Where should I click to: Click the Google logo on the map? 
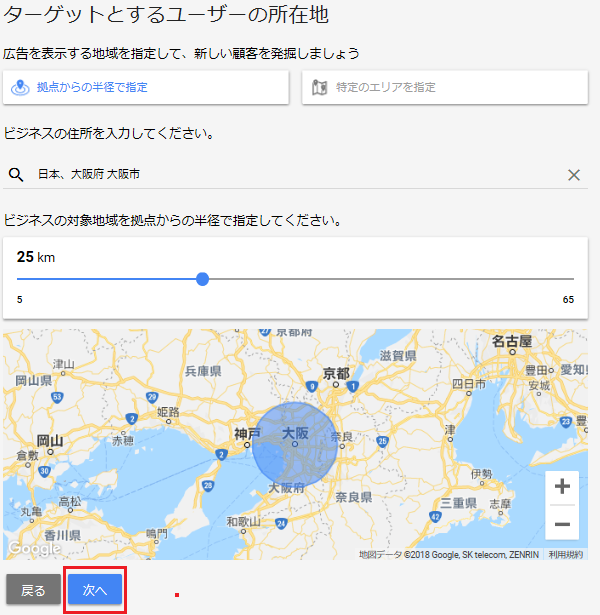pyautogui.click(x=34, y=549)
